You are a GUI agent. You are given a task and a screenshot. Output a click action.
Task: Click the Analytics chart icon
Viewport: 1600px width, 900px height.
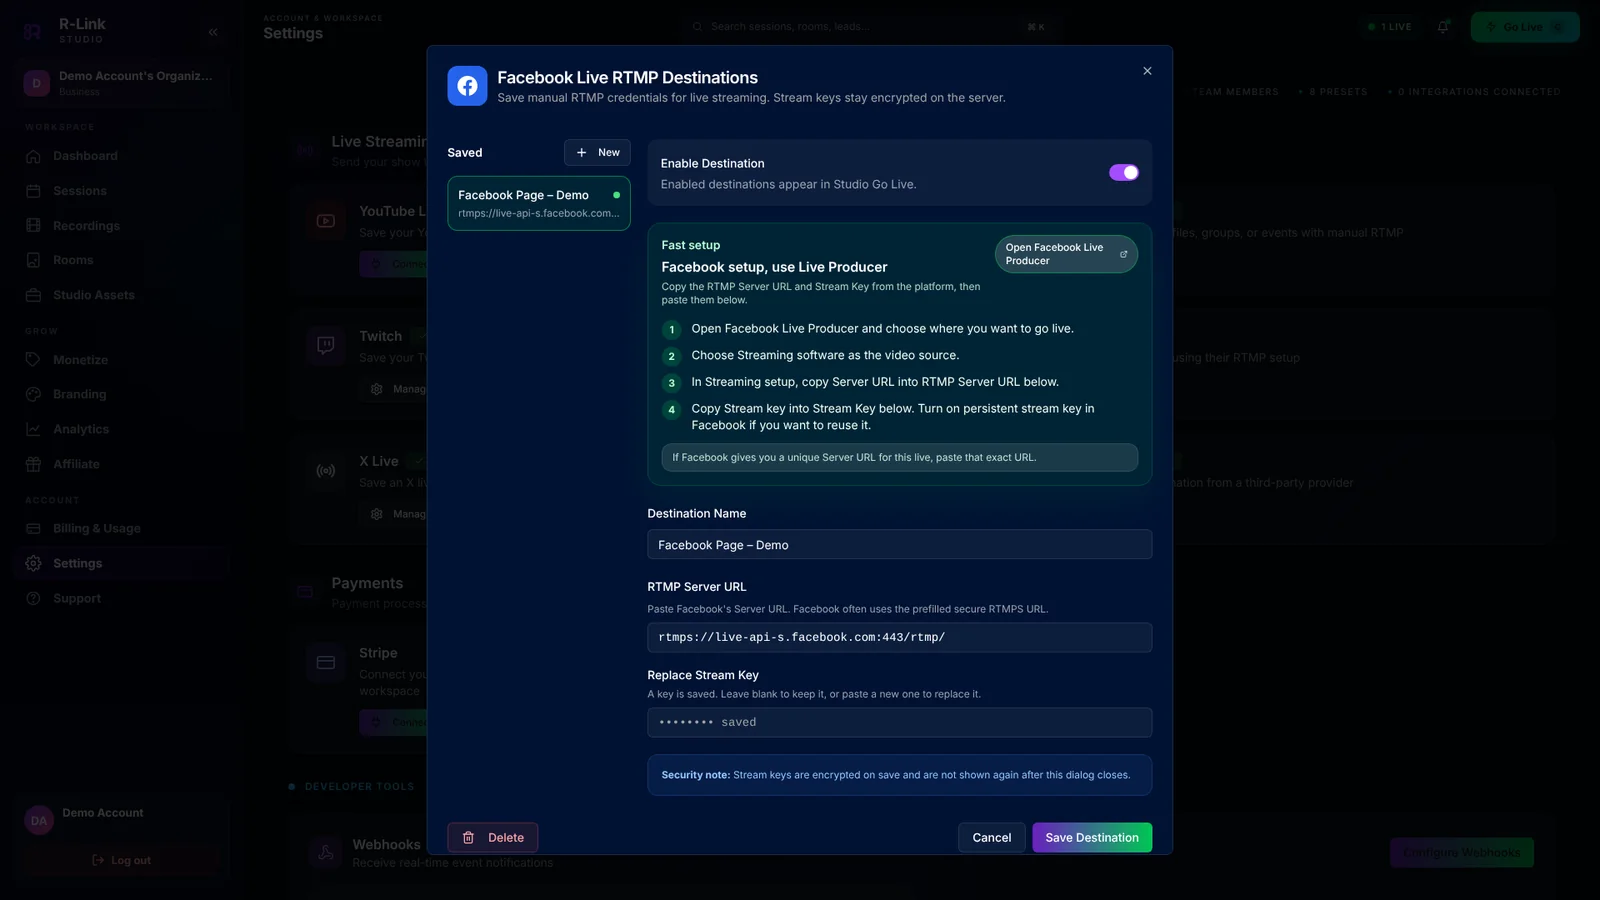coord(33,429)
